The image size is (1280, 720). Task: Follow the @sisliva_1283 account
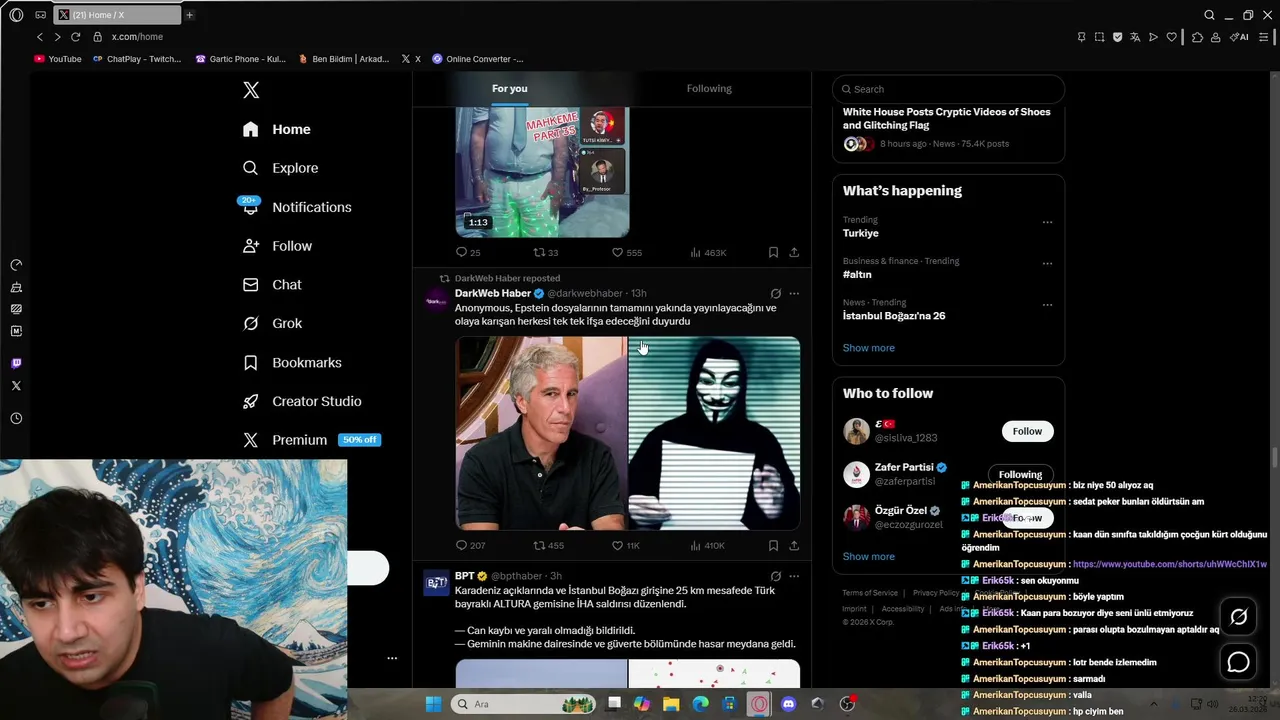tap(1027, 431)
